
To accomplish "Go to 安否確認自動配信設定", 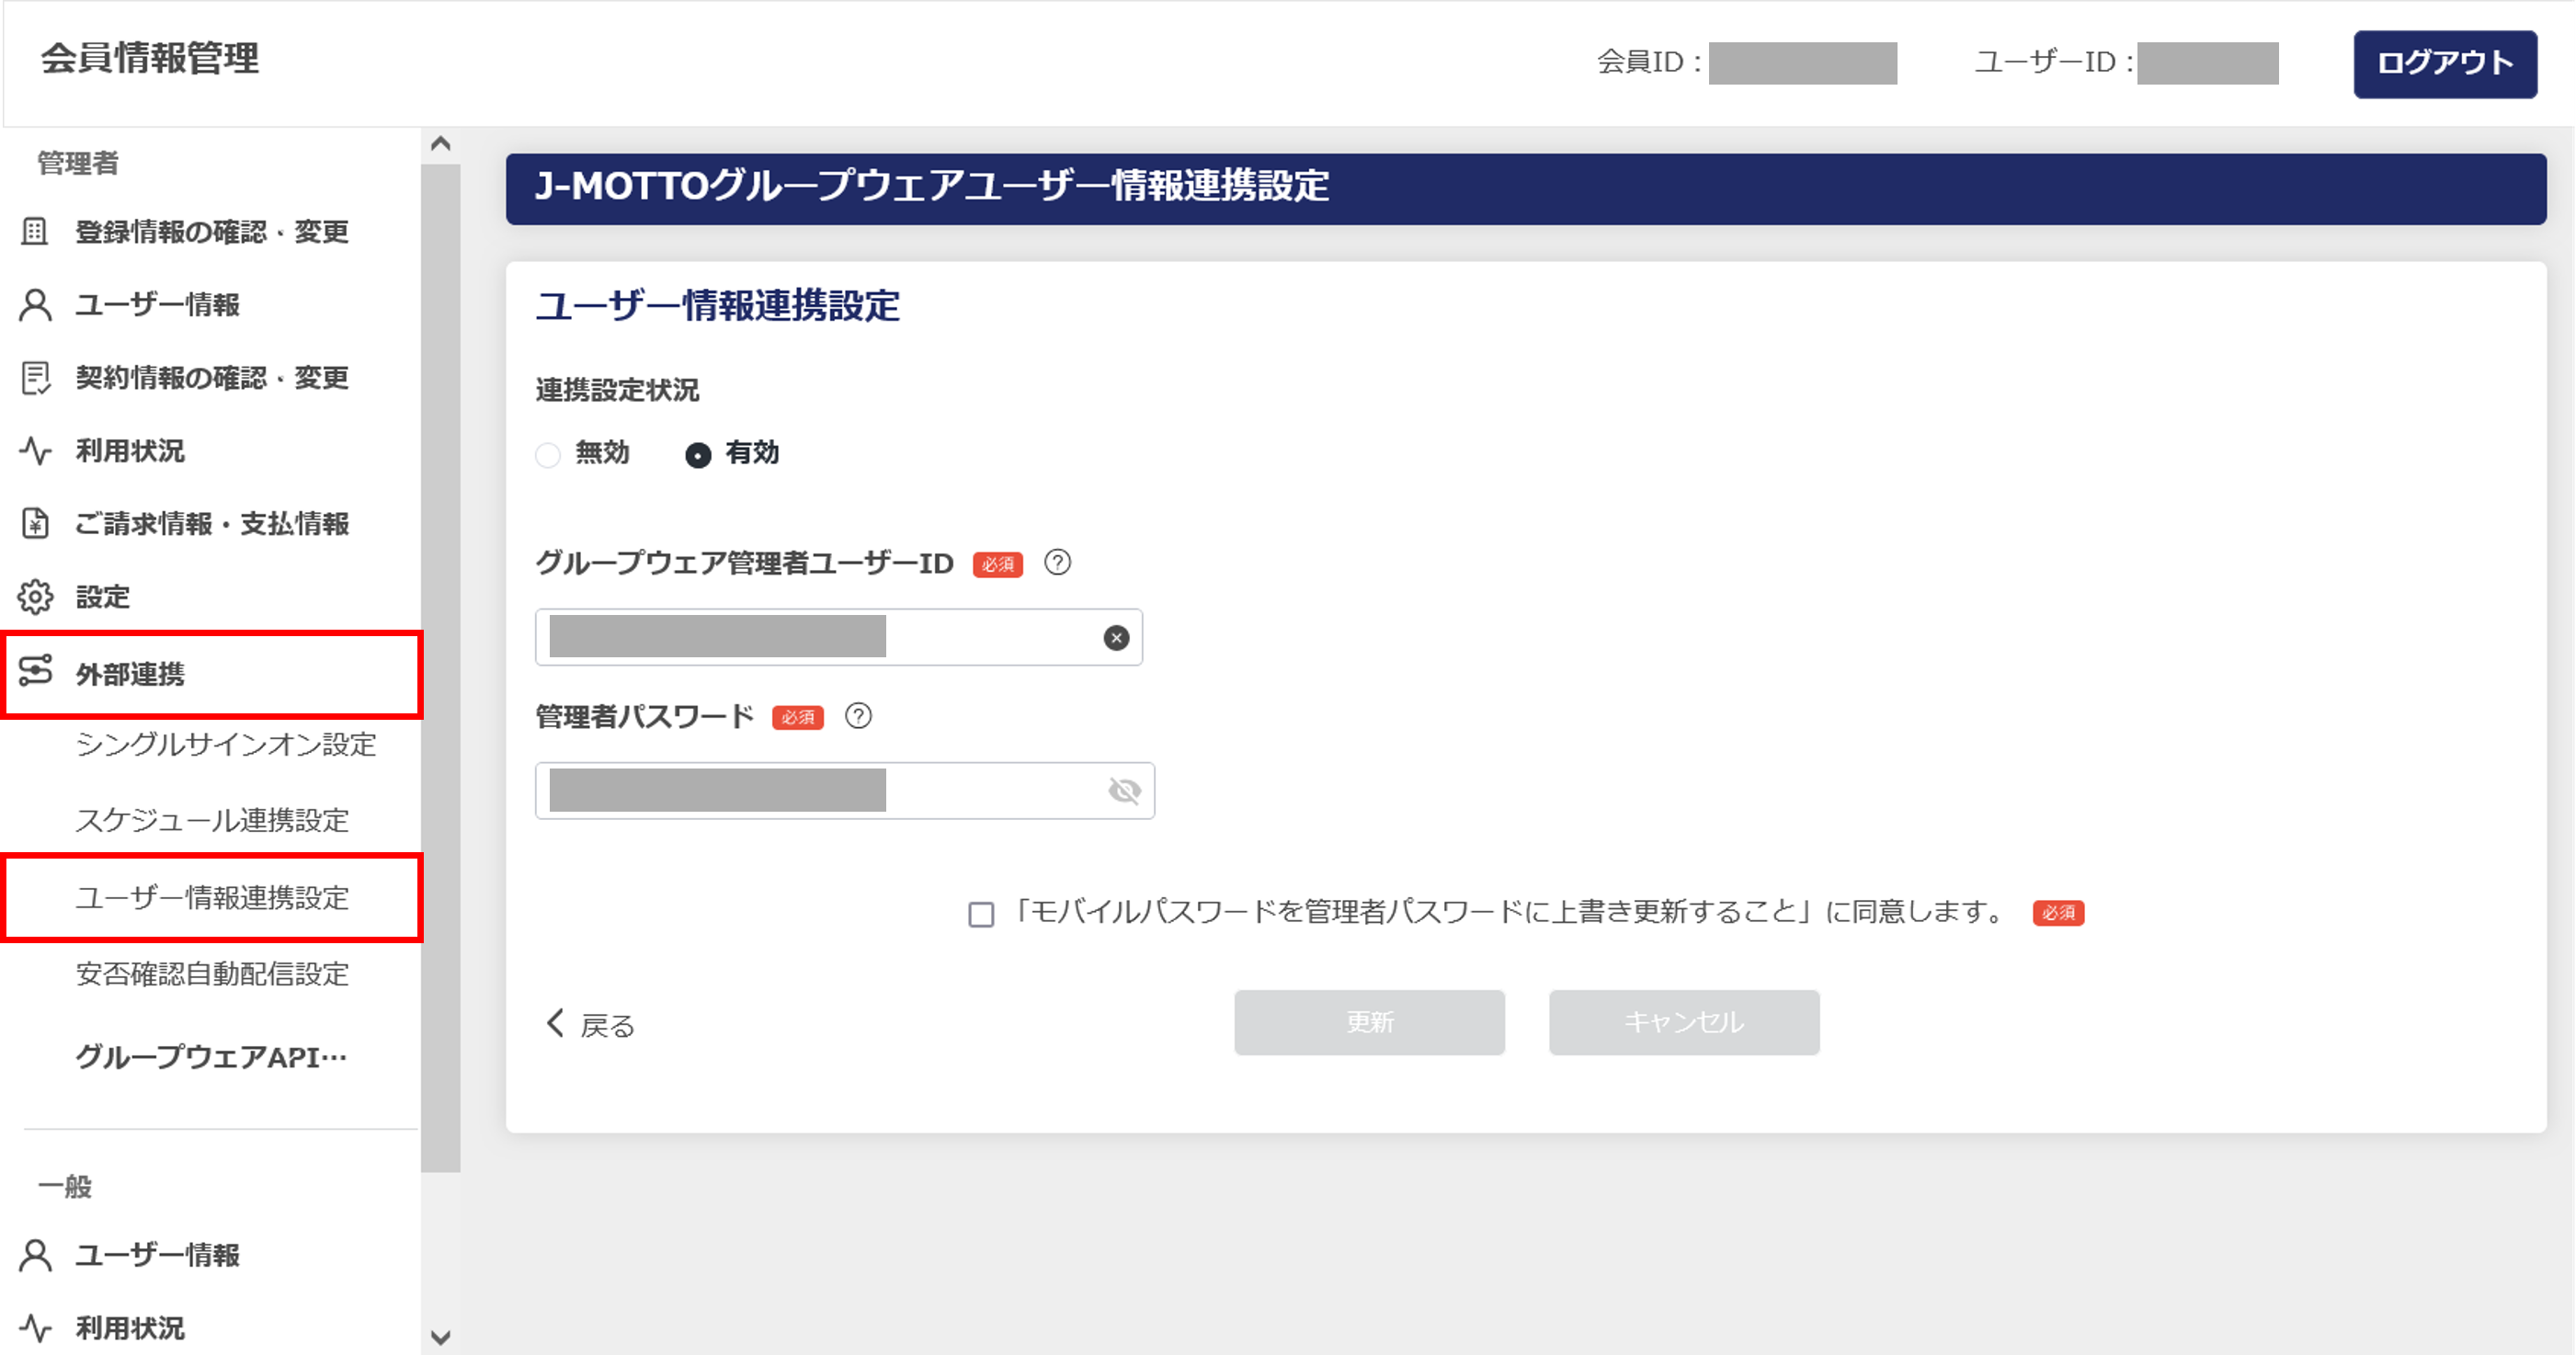I will tap(212, 974).
